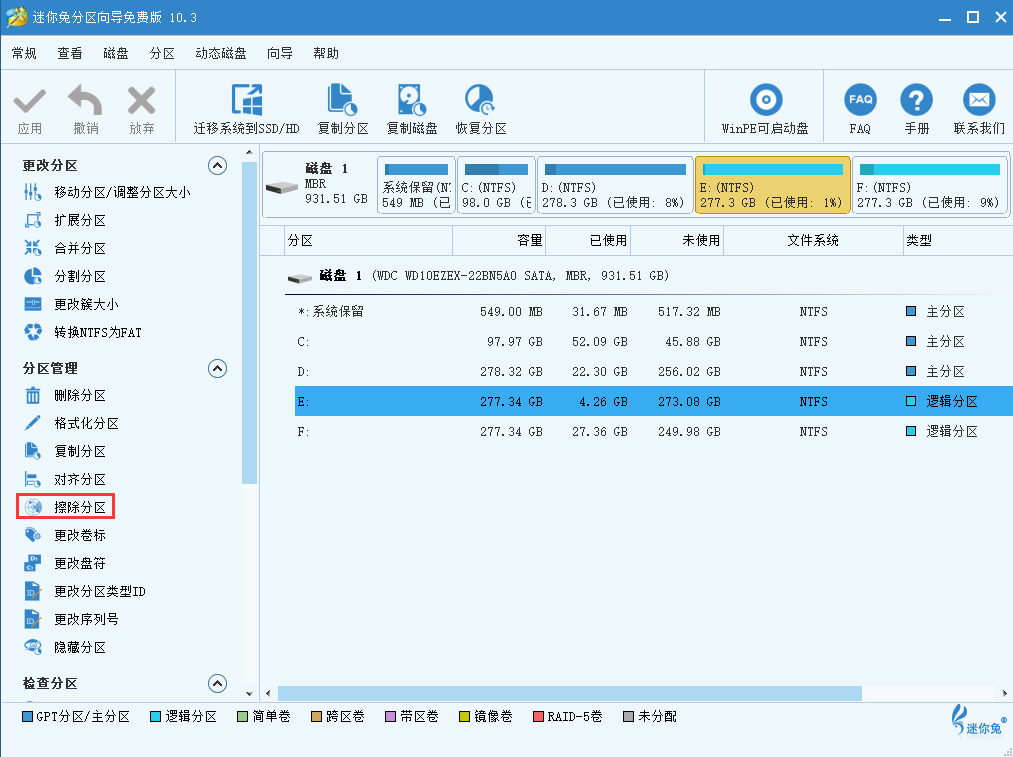Open the 磁盘 menu
Viewport: 1013px width, 757px height.
116,54
